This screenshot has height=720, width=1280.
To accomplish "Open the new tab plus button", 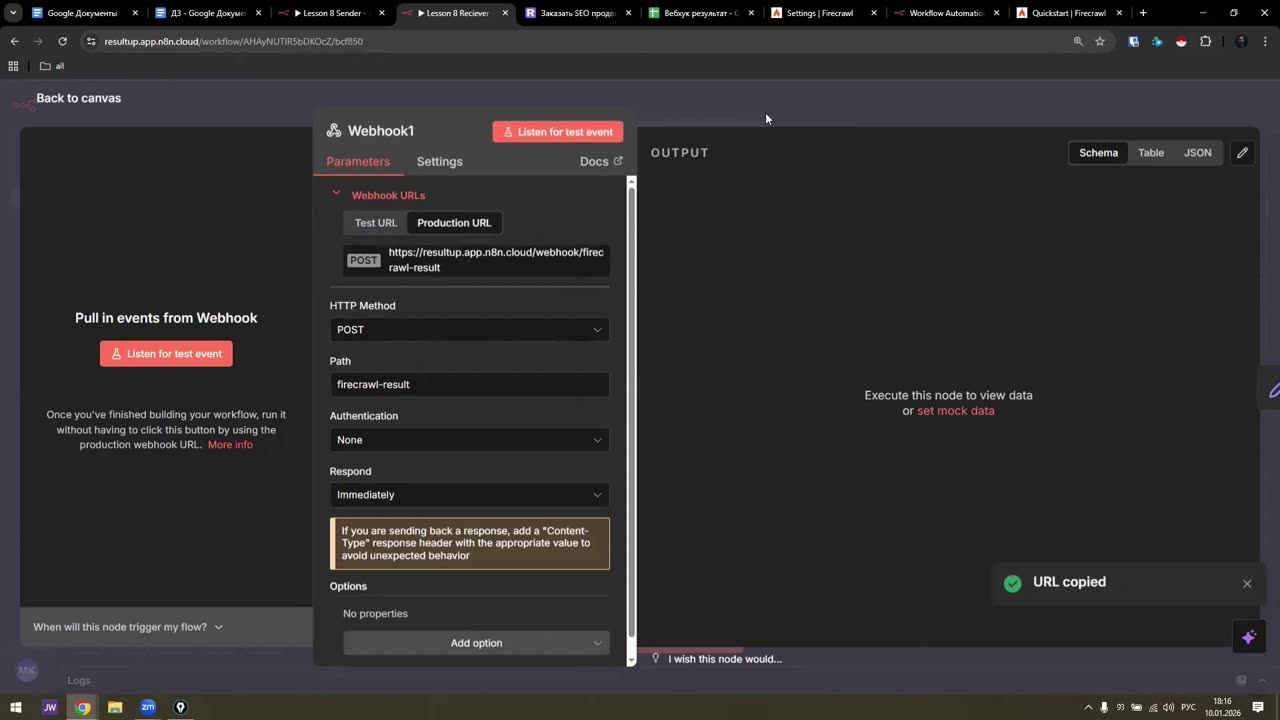I will pos(1143,13).
